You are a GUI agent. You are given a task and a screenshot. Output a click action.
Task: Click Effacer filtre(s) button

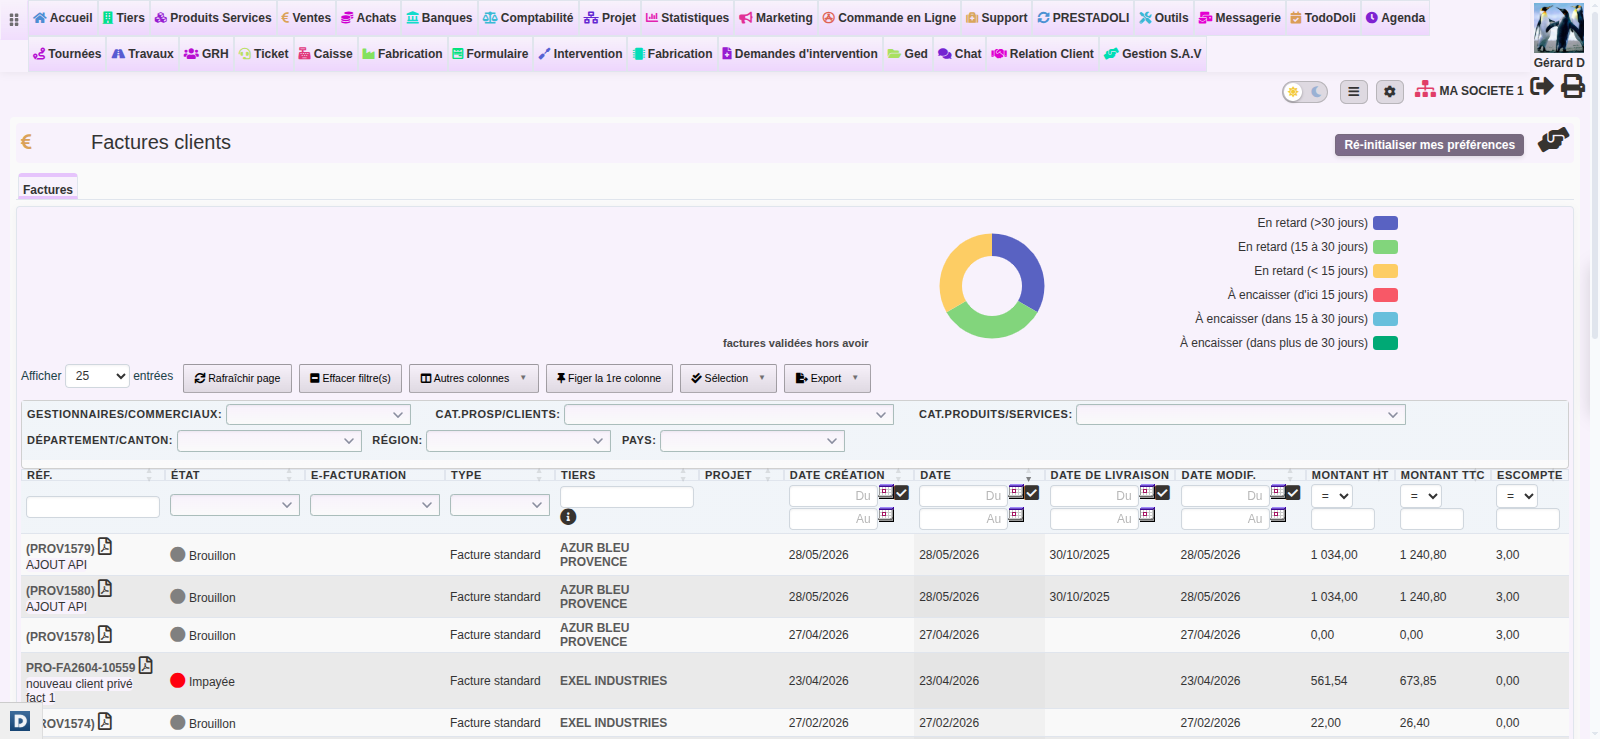coord(350,378)
